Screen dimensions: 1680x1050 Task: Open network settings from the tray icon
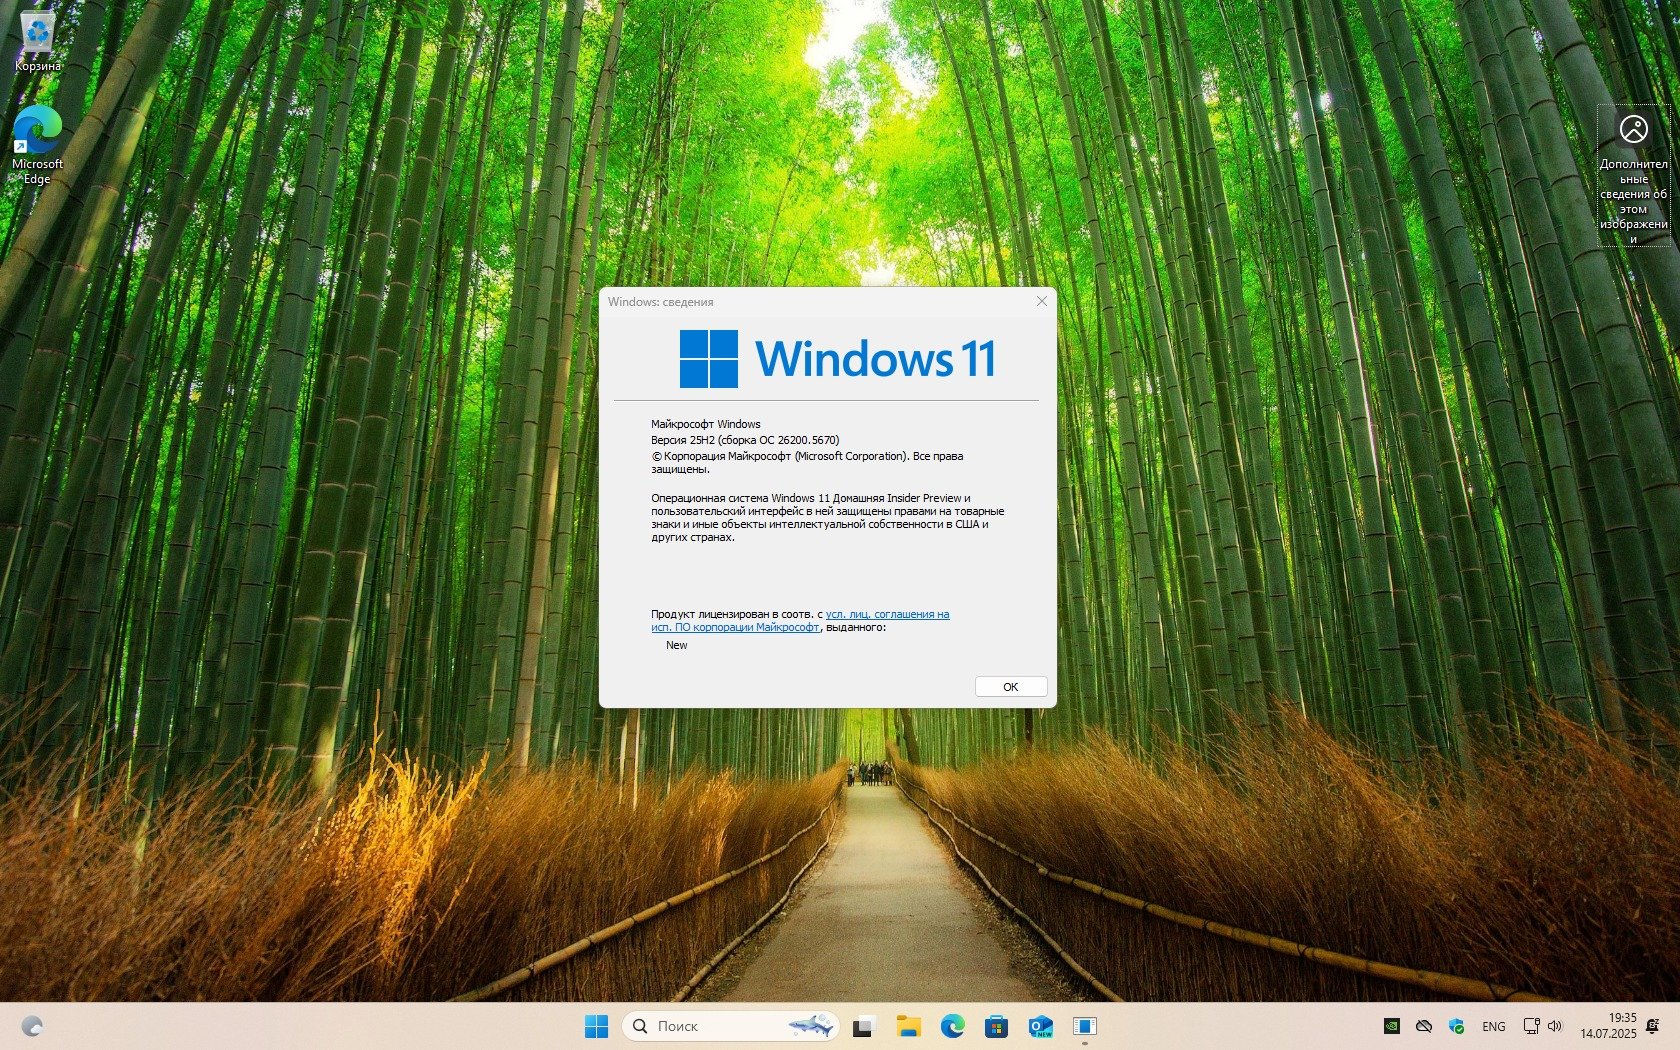pos(1530,1026)
